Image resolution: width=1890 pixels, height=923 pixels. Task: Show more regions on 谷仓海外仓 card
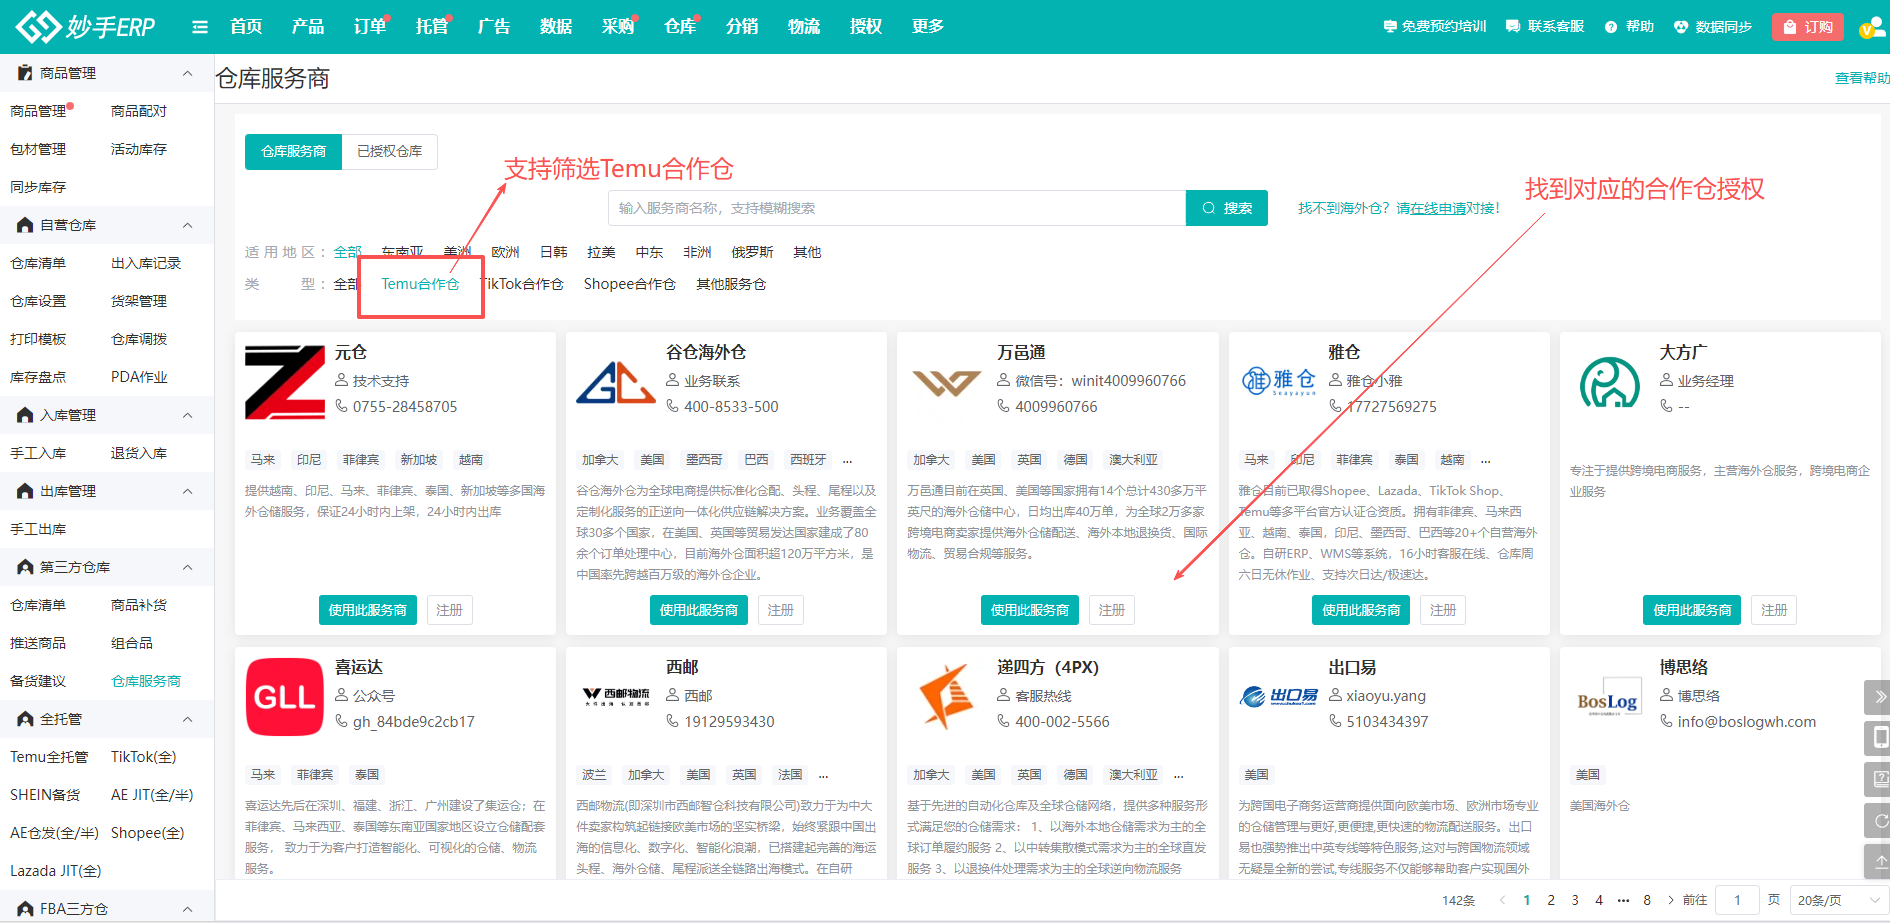pyautogui.click(x=847, y=460)
